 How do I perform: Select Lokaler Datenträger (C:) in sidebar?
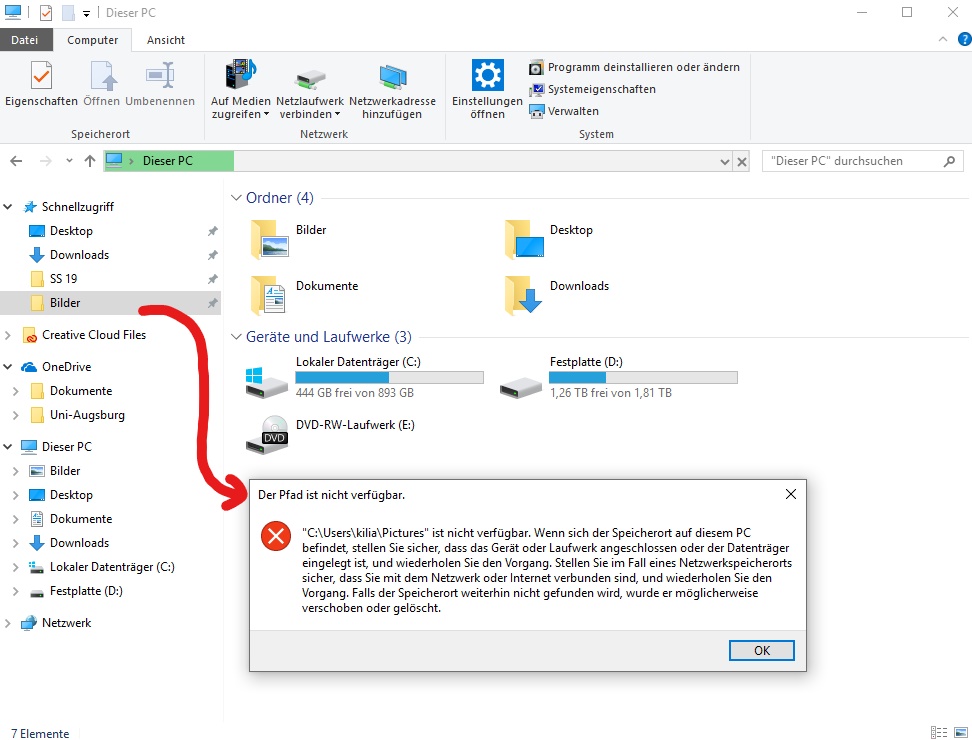[x=112, y=567]
